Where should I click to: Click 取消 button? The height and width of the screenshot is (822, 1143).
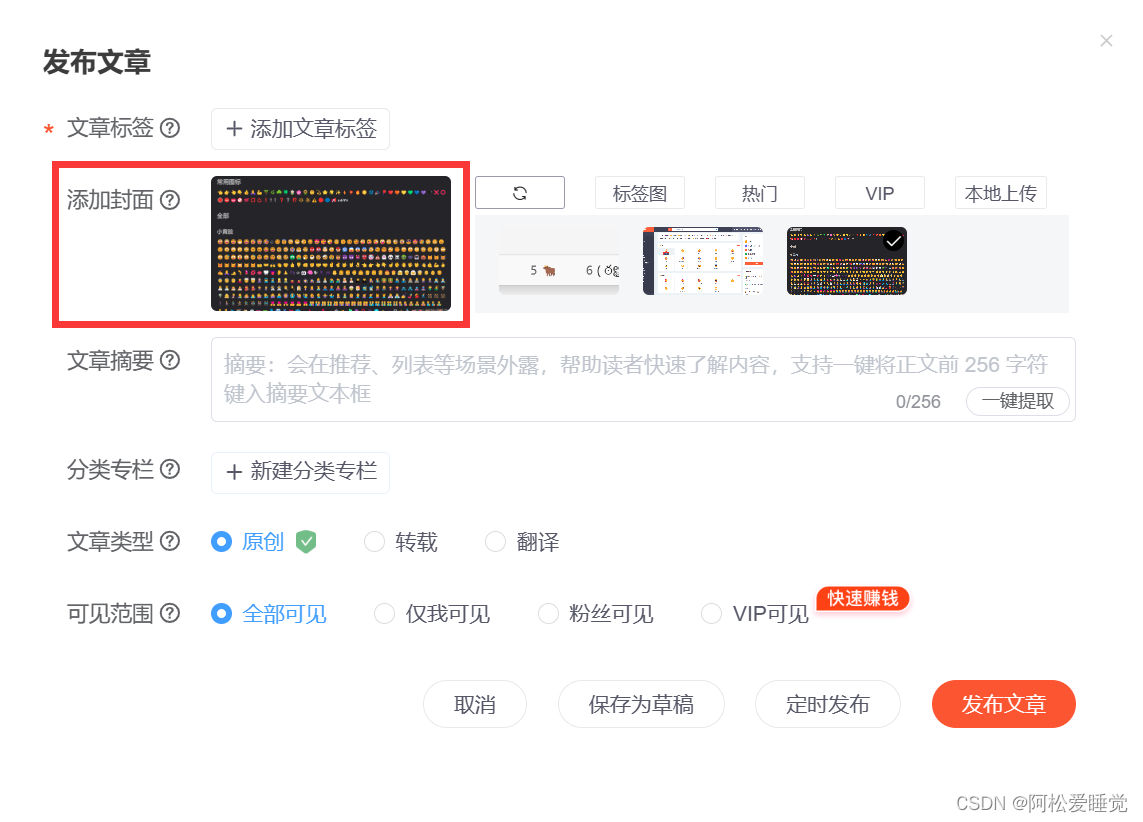click(475, 704)
